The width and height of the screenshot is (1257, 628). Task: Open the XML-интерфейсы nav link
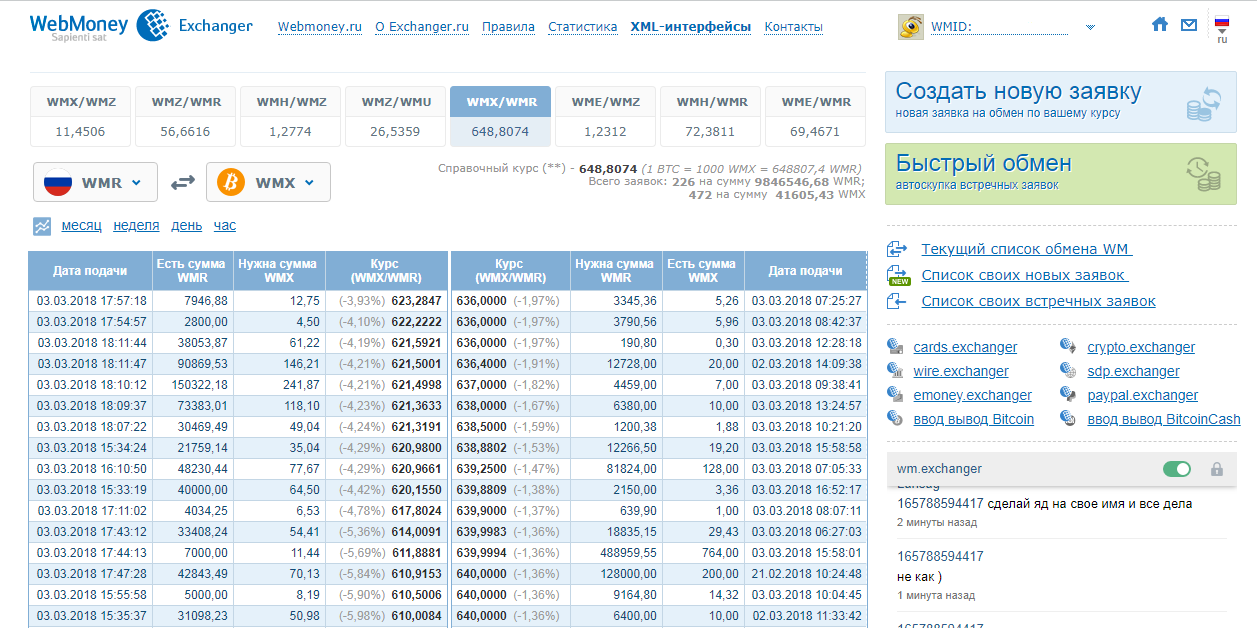point(691,27)
